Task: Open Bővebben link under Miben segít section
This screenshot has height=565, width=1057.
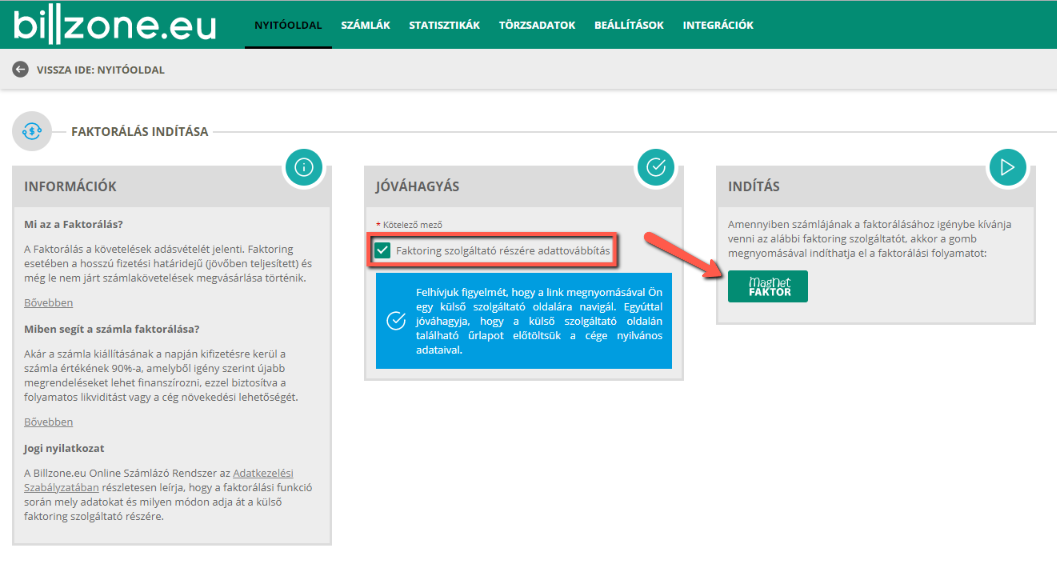Action: 49,422
